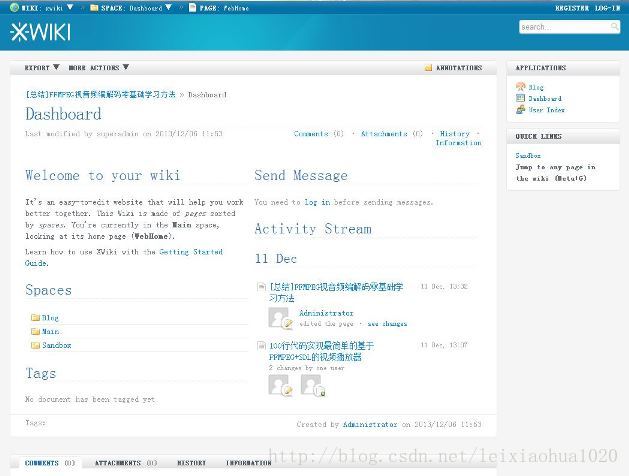Click the globe icon beside Wiki label

[14, 7]
